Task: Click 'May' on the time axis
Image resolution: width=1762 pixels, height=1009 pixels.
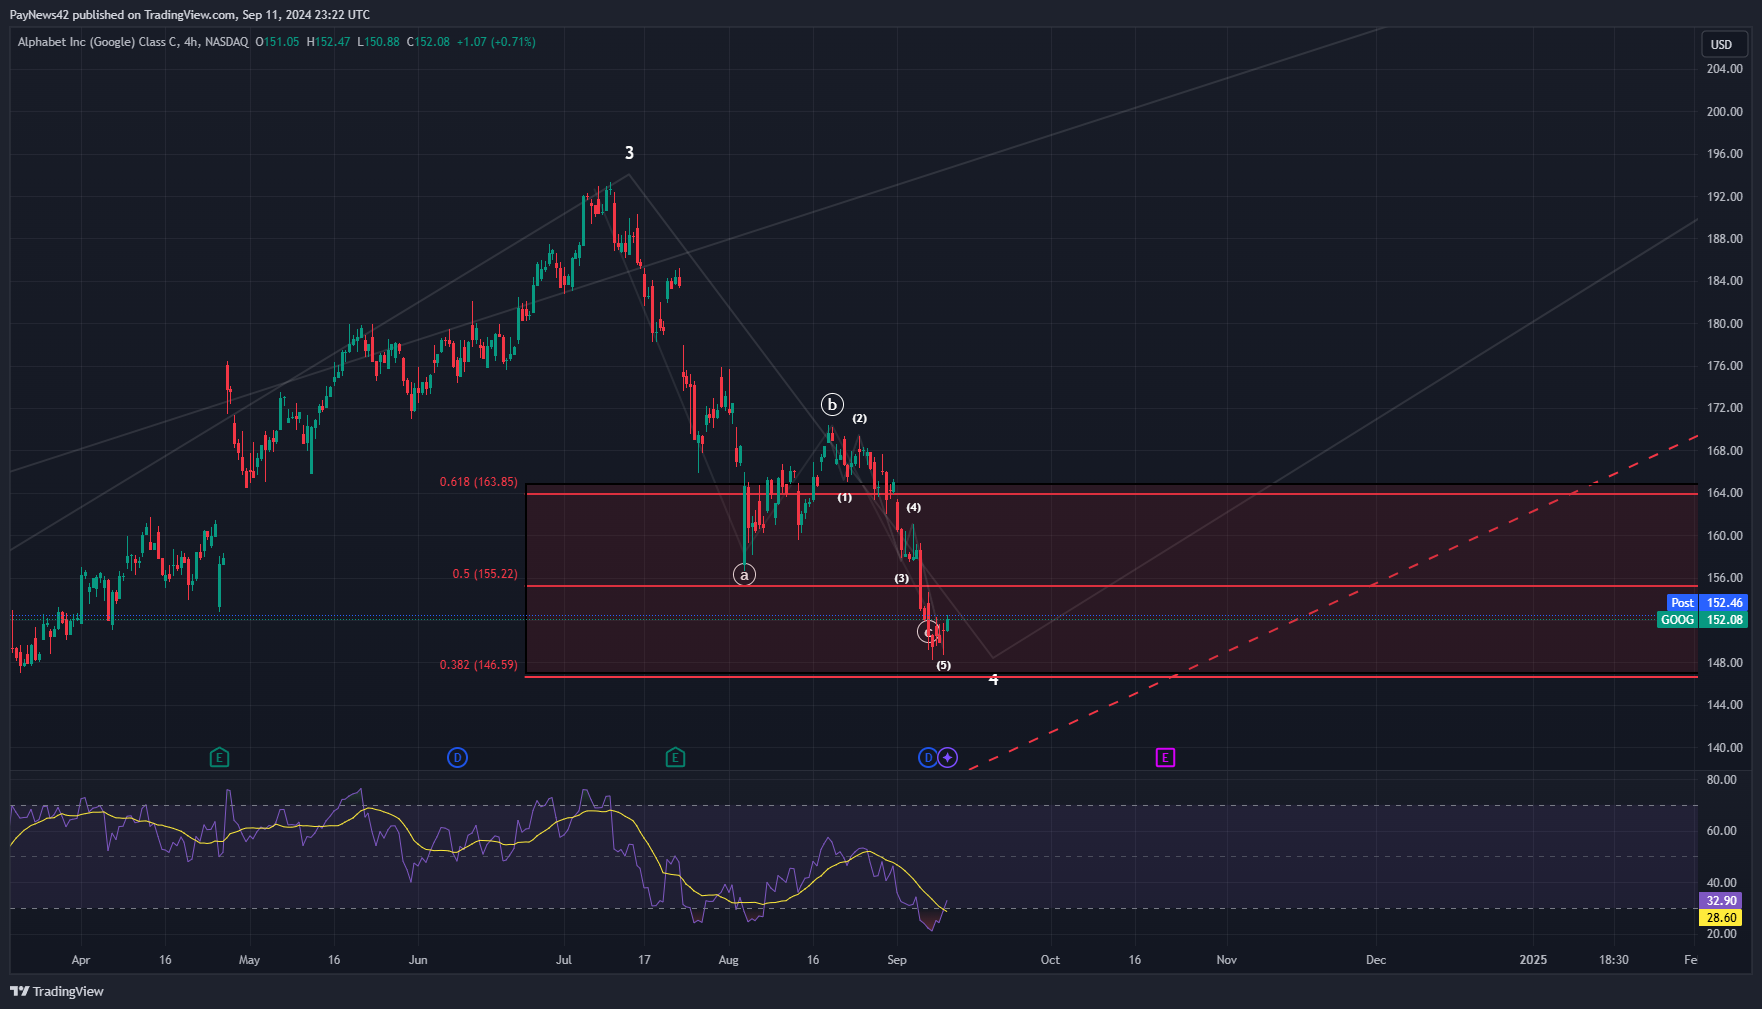Action: point(249,960)
